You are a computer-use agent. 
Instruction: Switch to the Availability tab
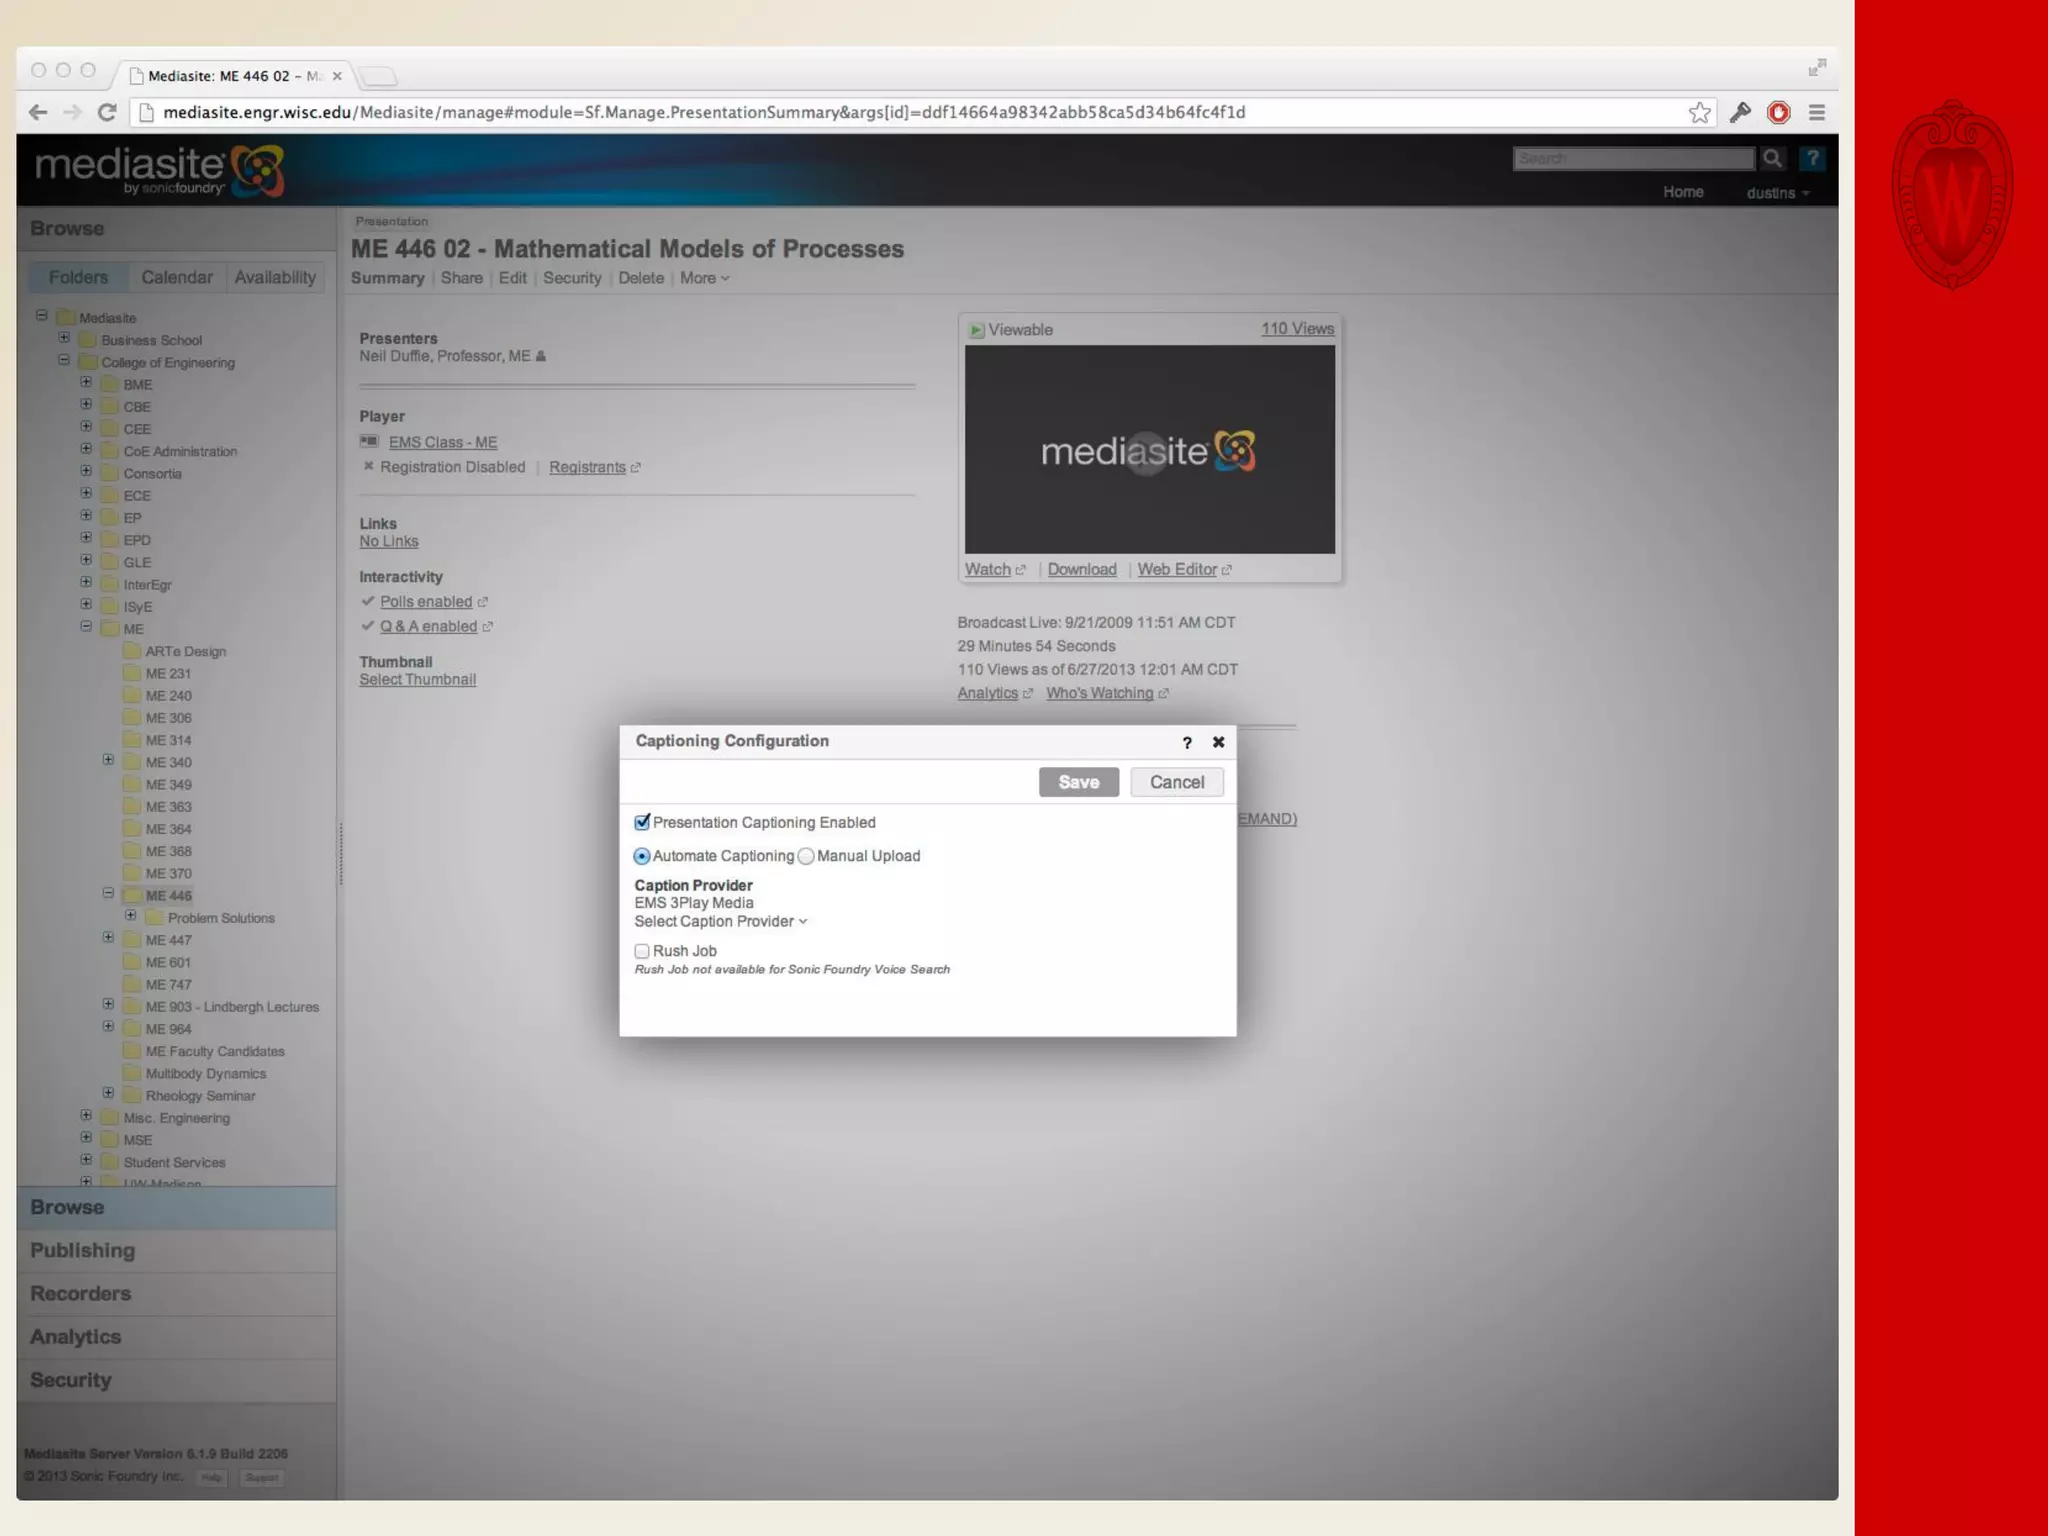point(275,277)
